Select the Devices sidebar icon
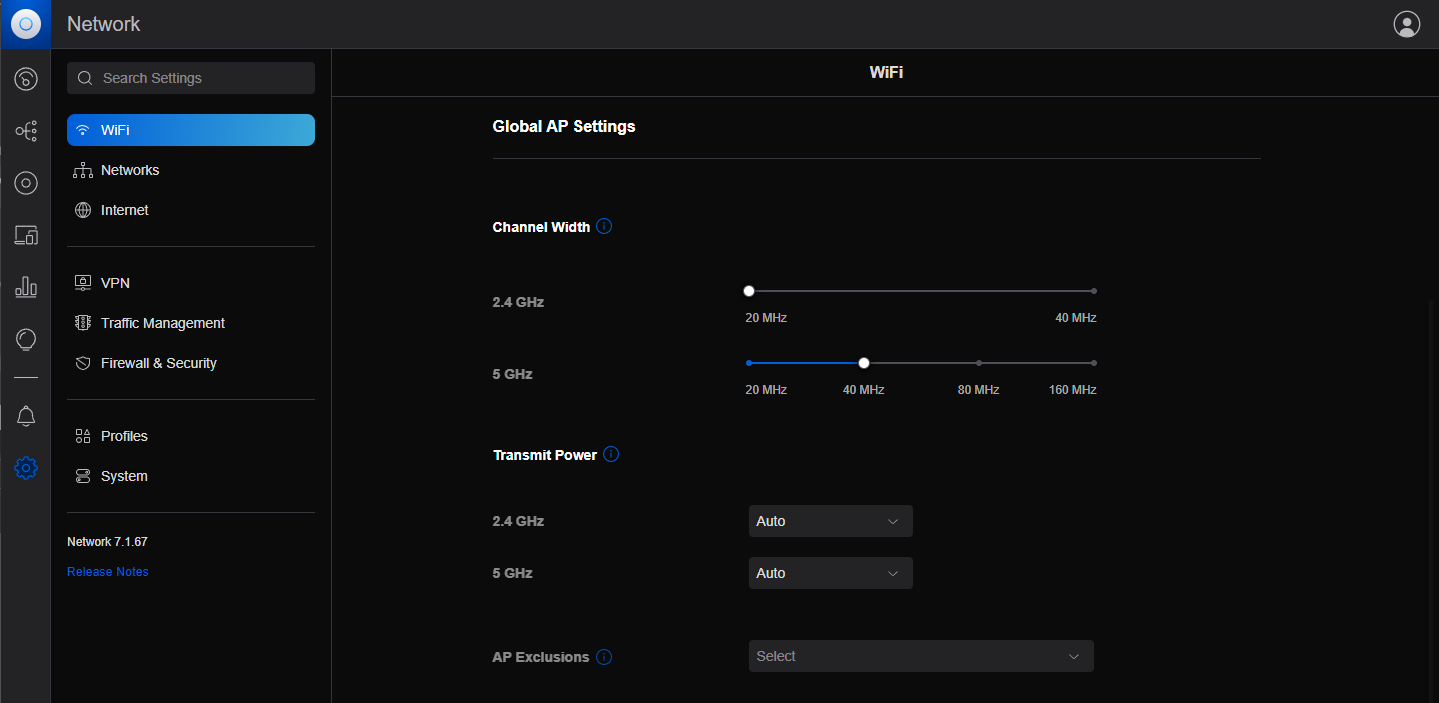Image resolution: width=1439 pixels, height=703 pixels. click(25, 183)
